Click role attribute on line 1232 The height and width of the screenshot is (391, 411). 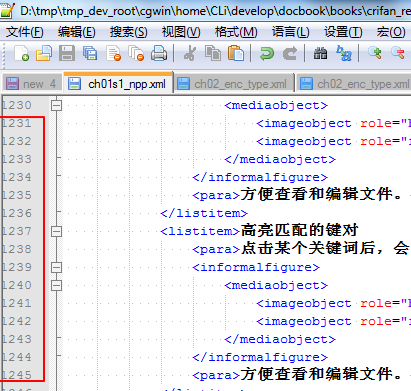pos(376,141)
